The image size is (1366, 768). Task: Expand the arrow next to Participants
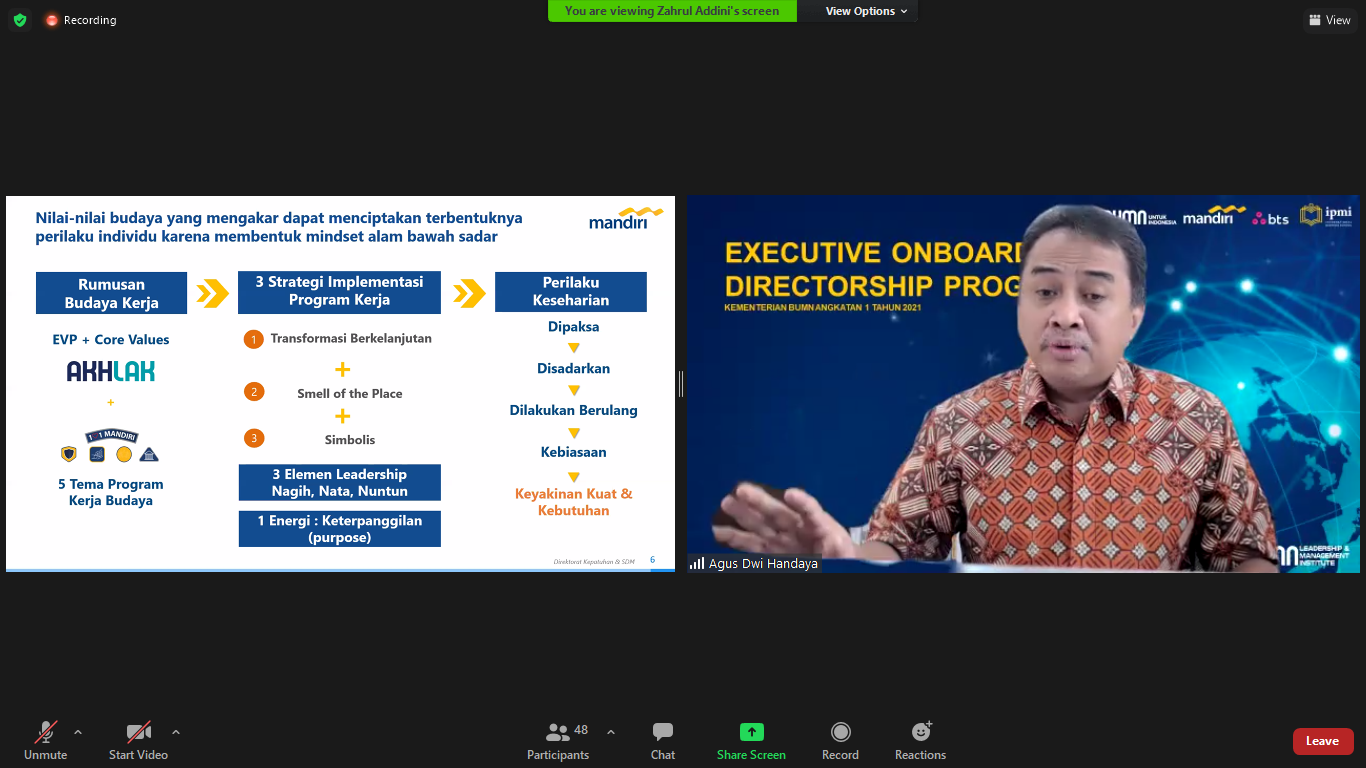coord(611,732)
